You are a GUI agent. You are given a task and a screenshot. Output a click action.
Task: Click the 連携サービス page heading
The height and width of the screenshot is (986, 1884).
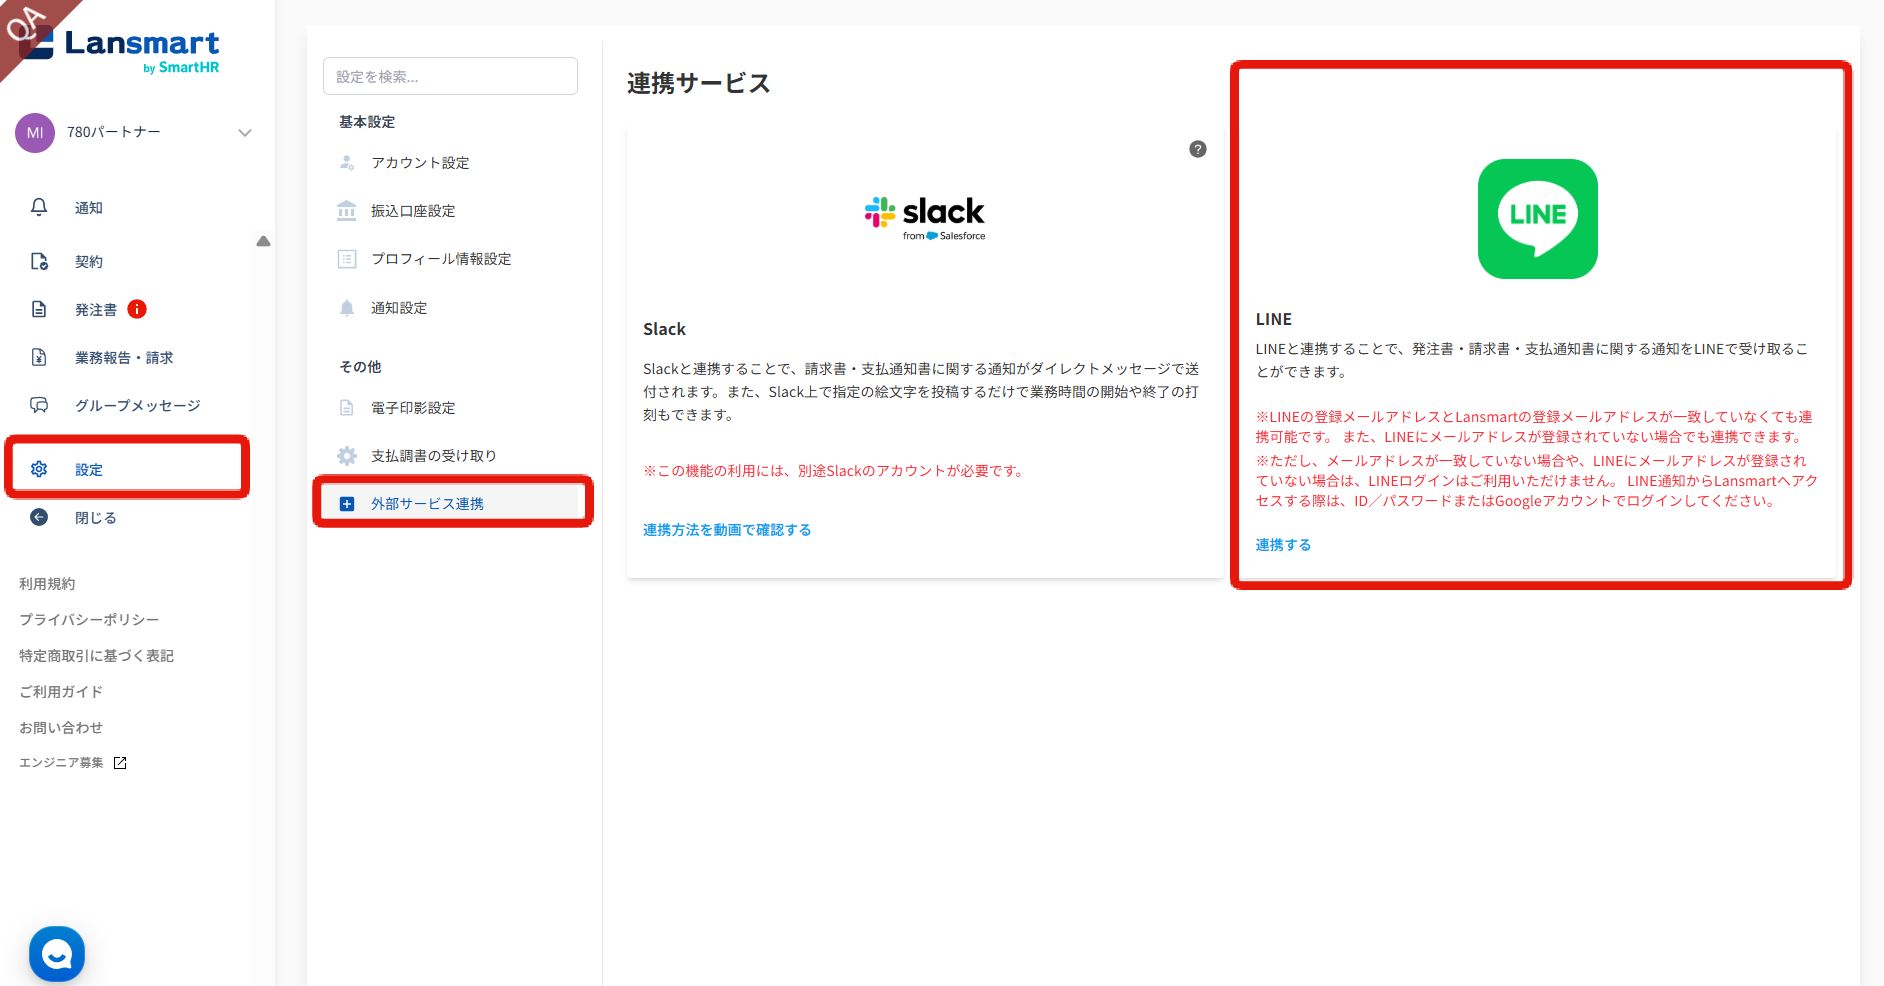point(699,83)
